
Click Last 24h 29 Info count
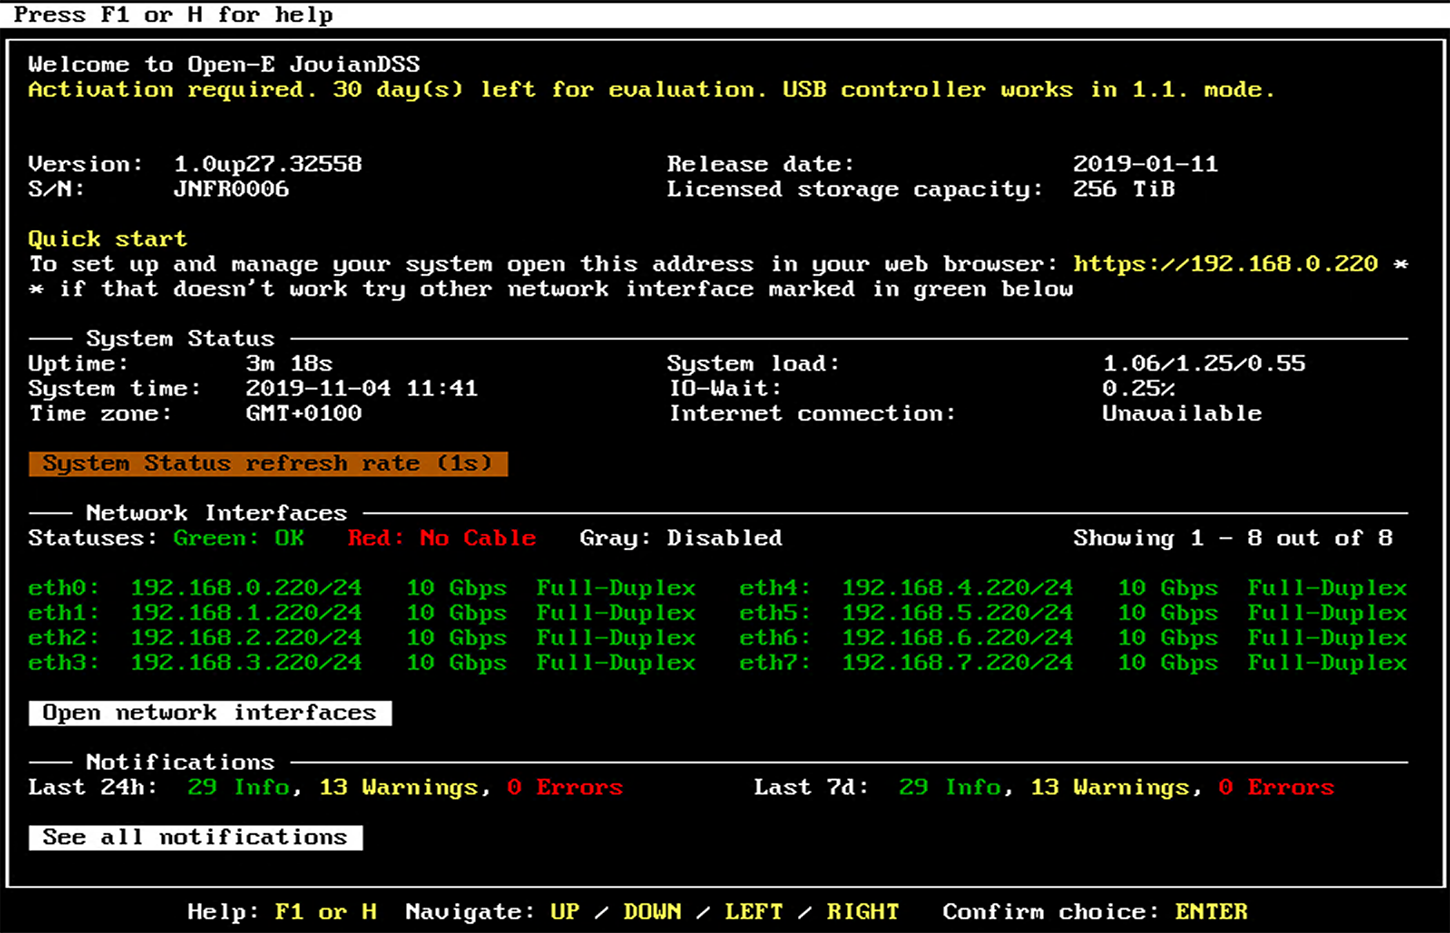239,788
